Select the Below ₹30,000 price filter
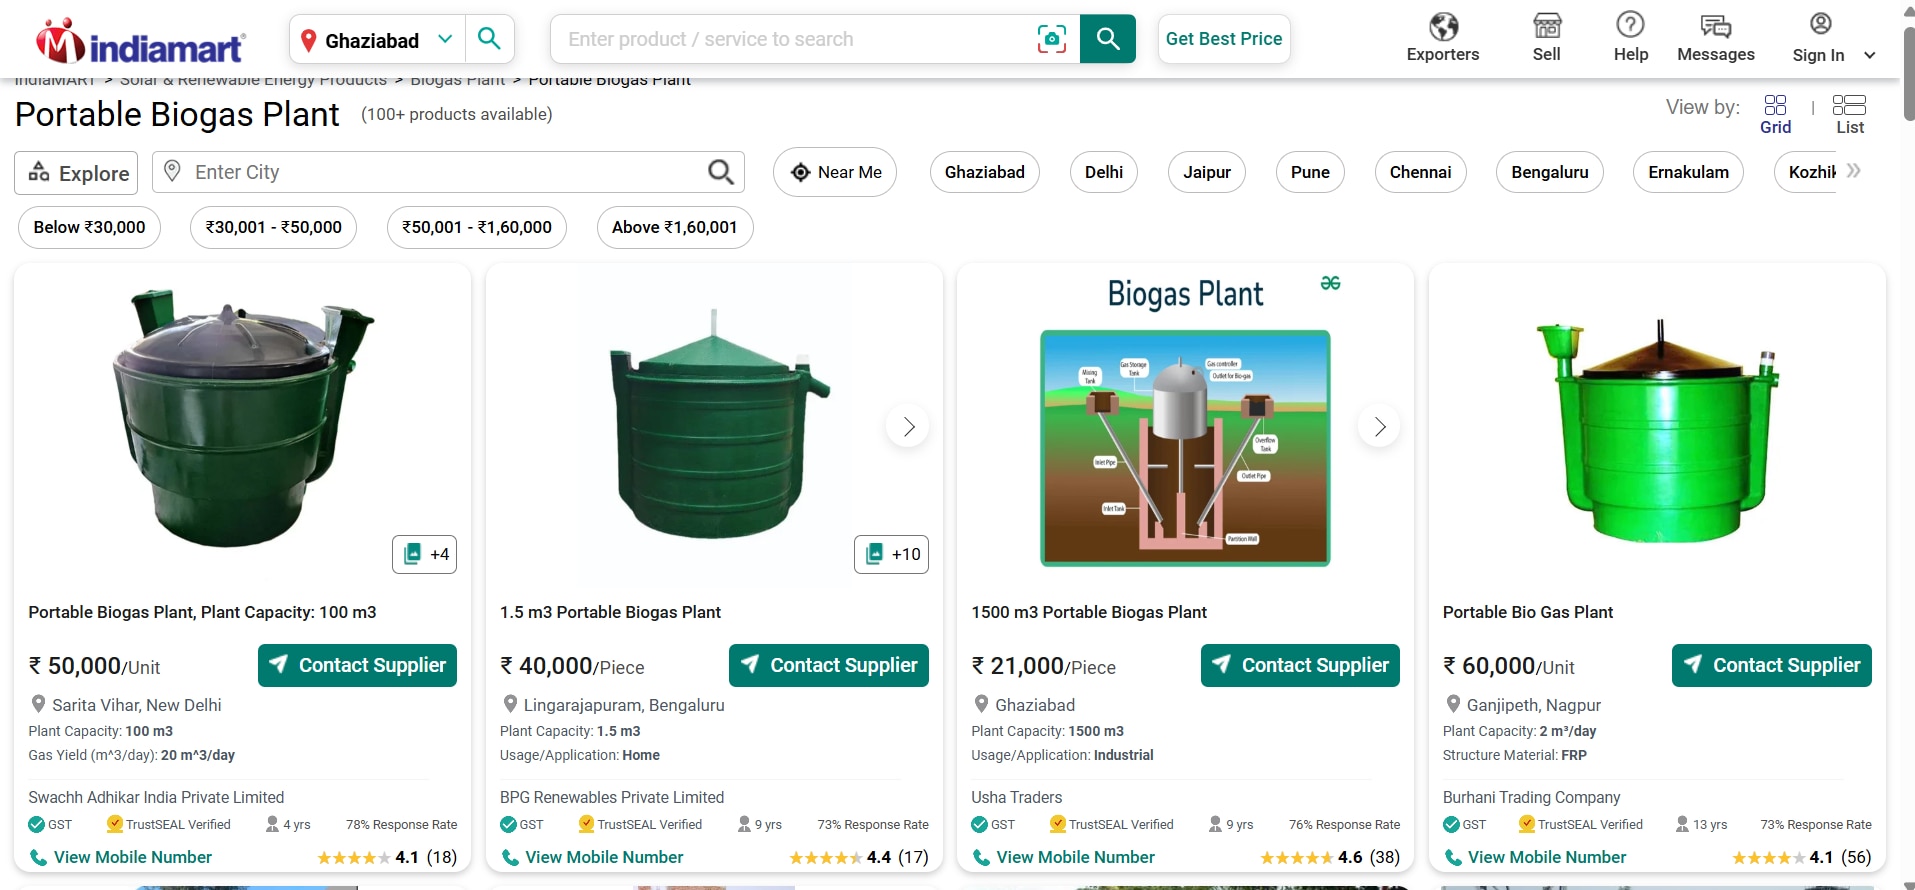 coord(89,227)
